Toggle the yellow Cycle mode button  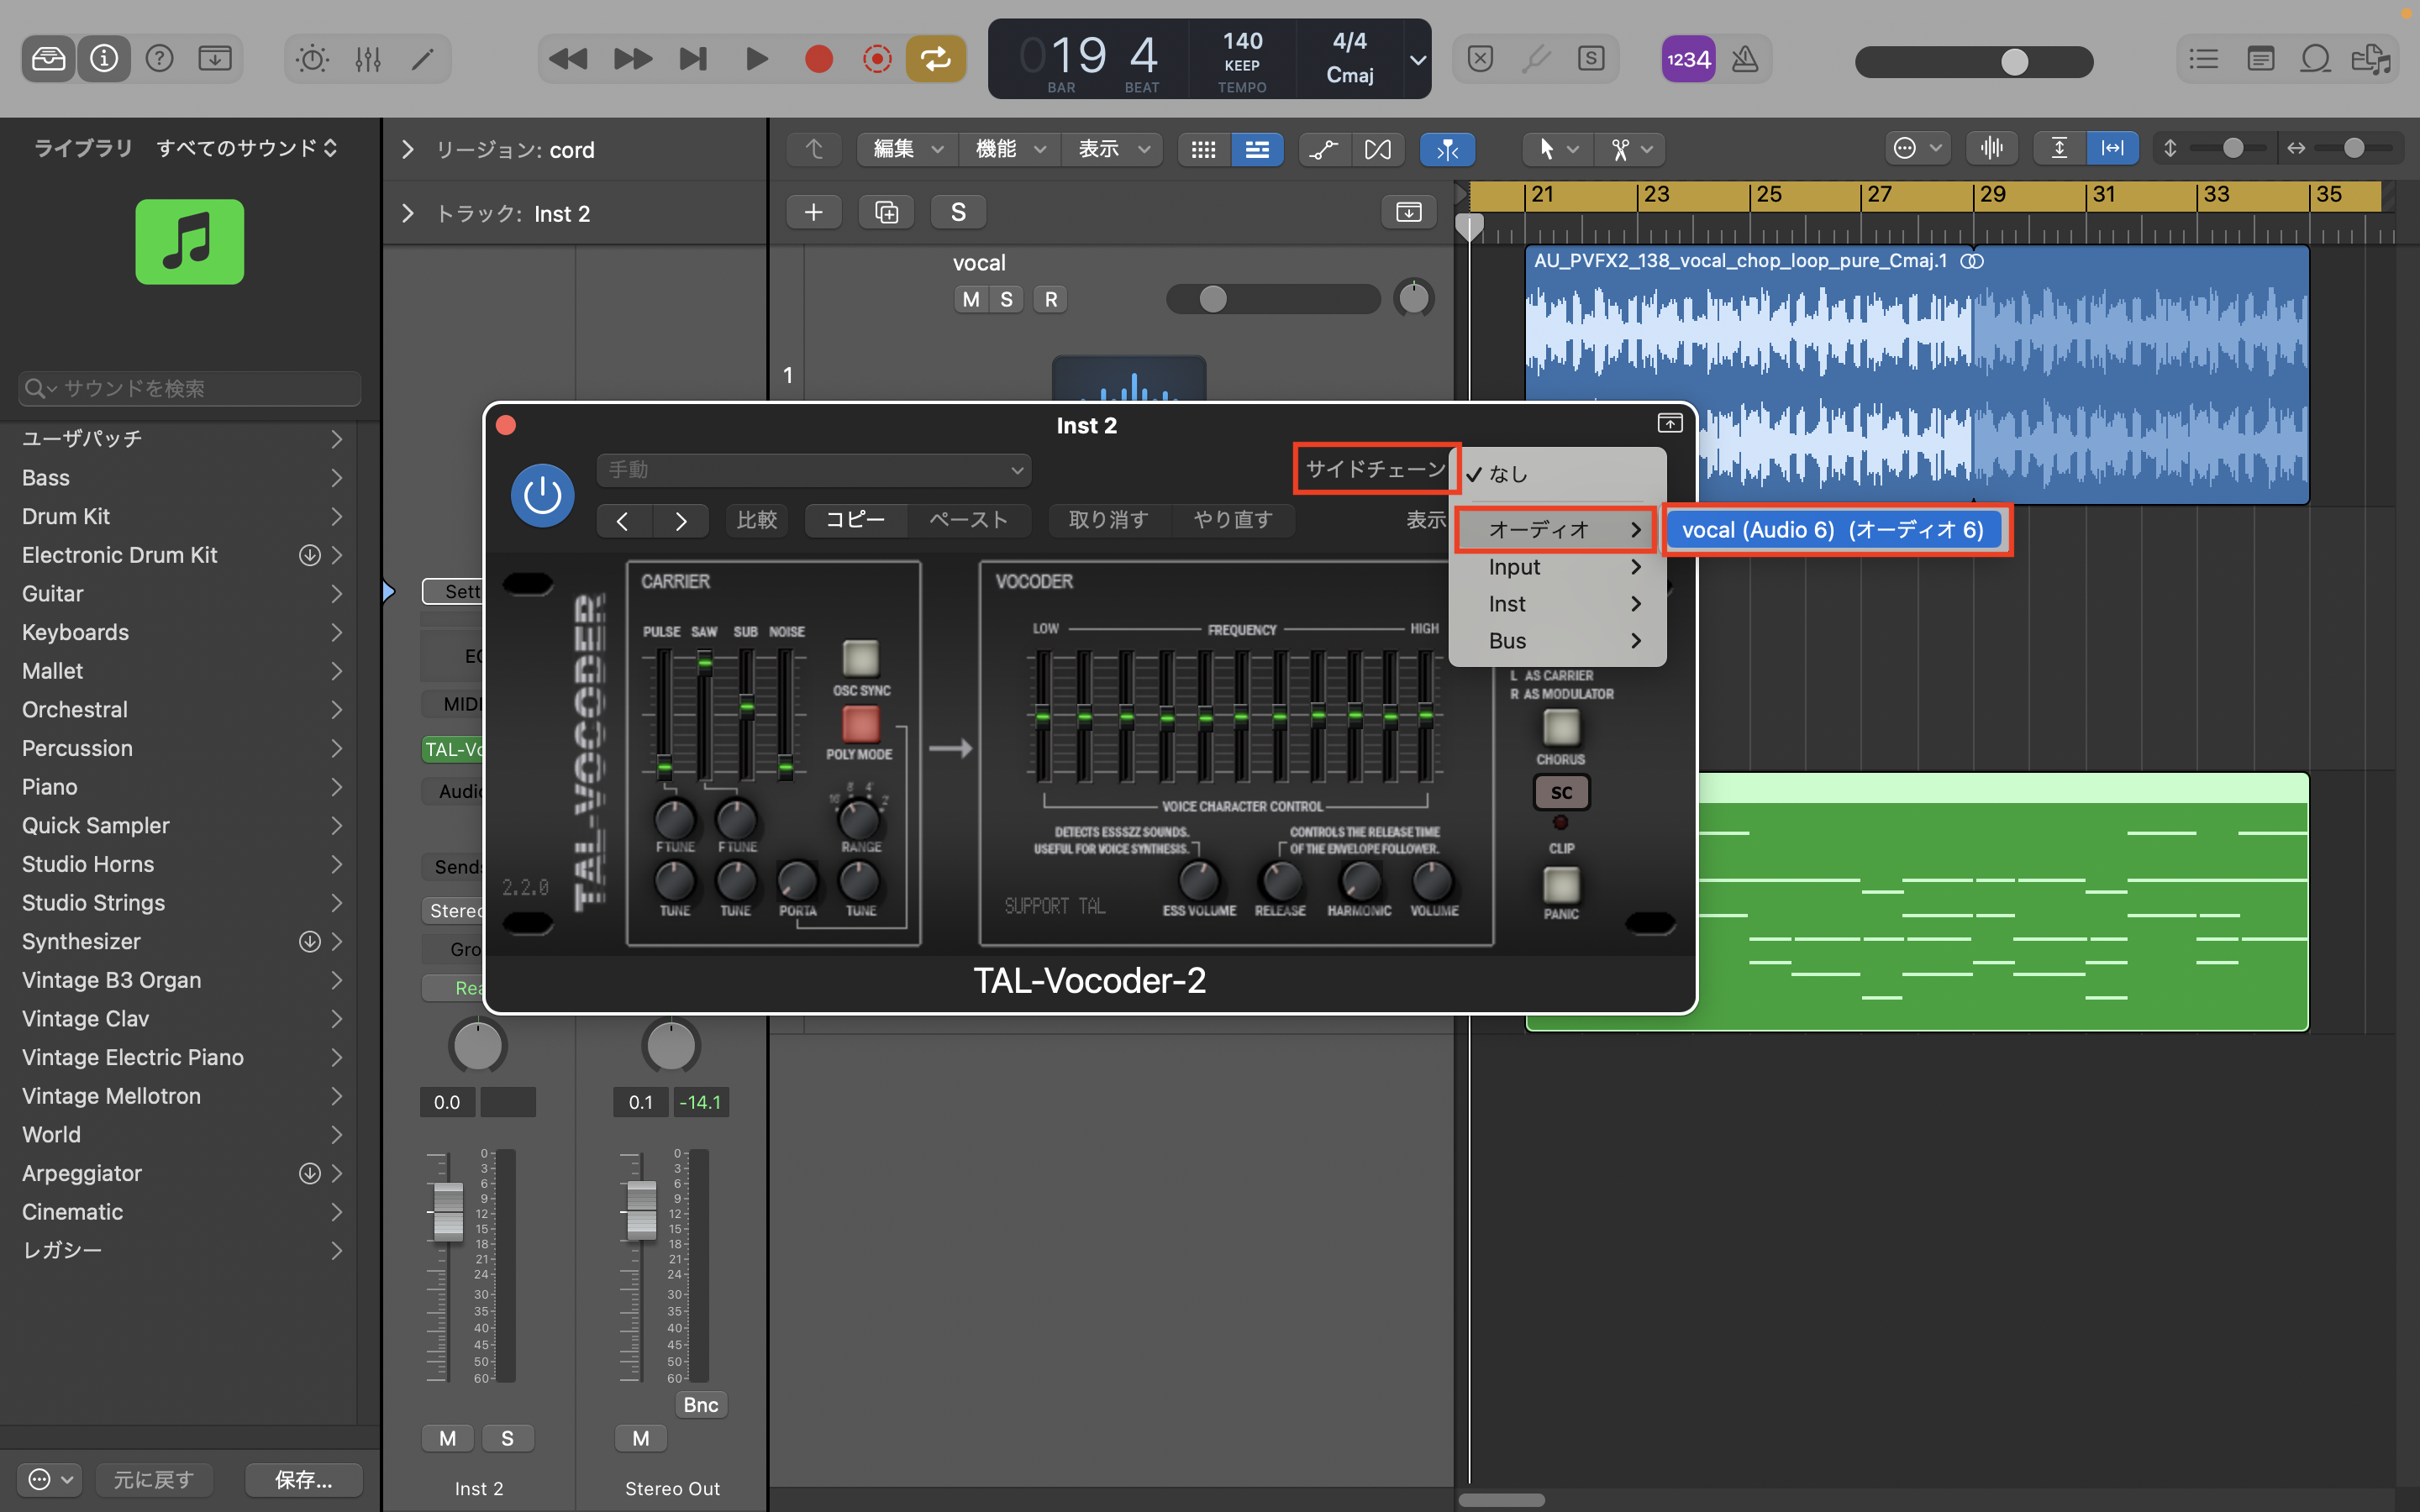935,59
